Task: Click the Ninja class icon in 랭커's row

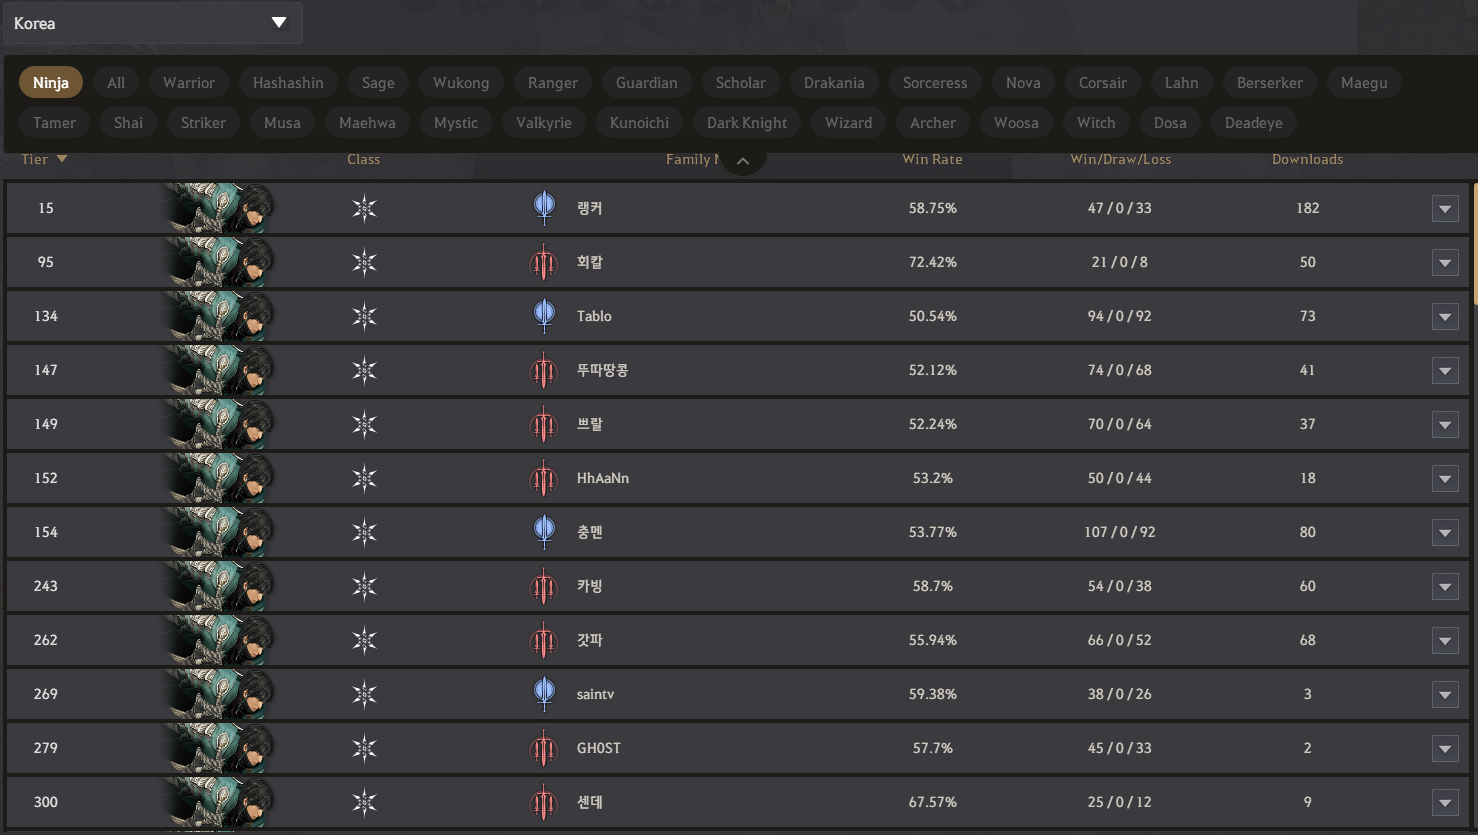Action: point(364,208)
